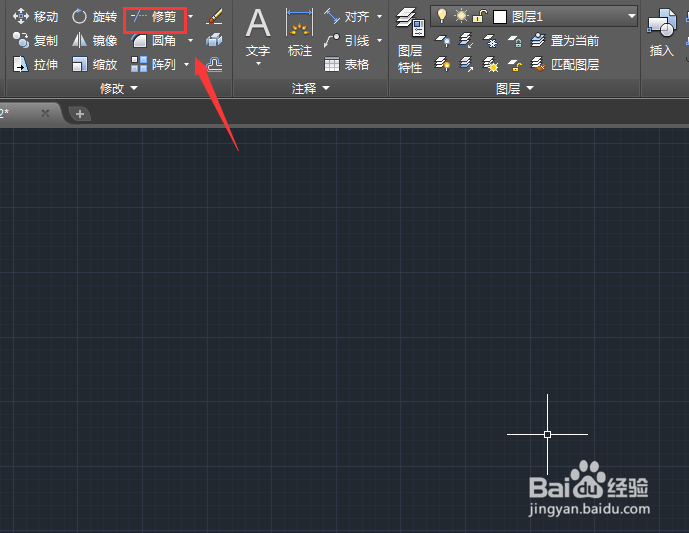Expand the Array tool dropdown arrow

[187, 65]
